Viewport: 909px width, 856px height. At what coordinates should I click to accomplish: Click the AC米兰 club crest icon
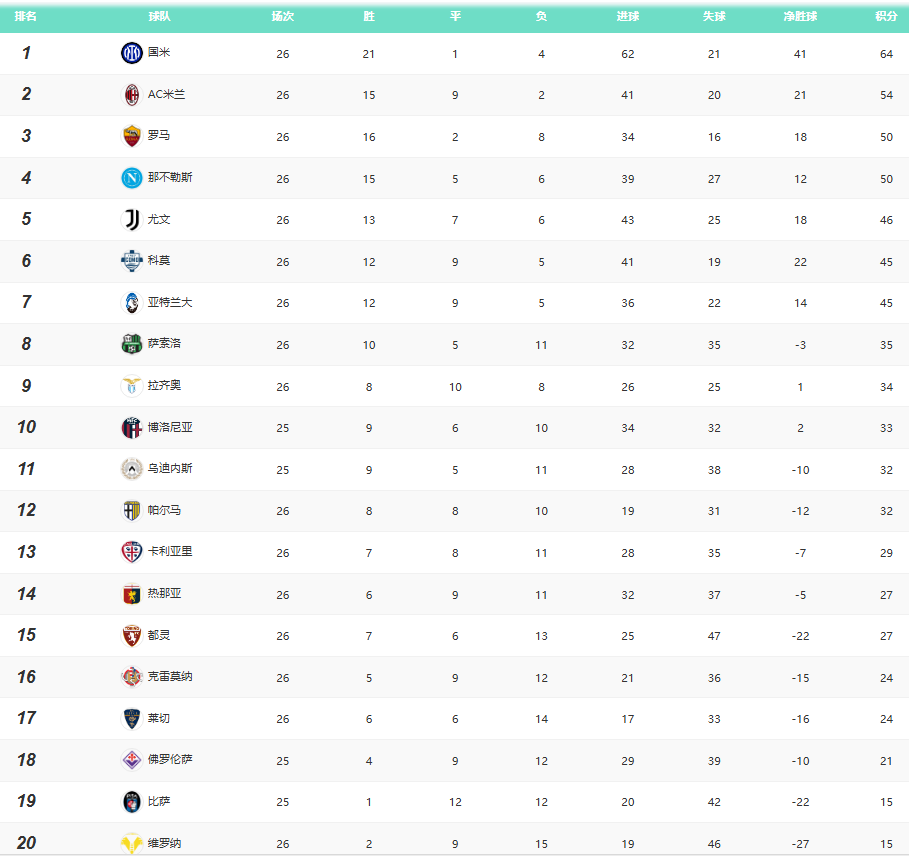131,95
